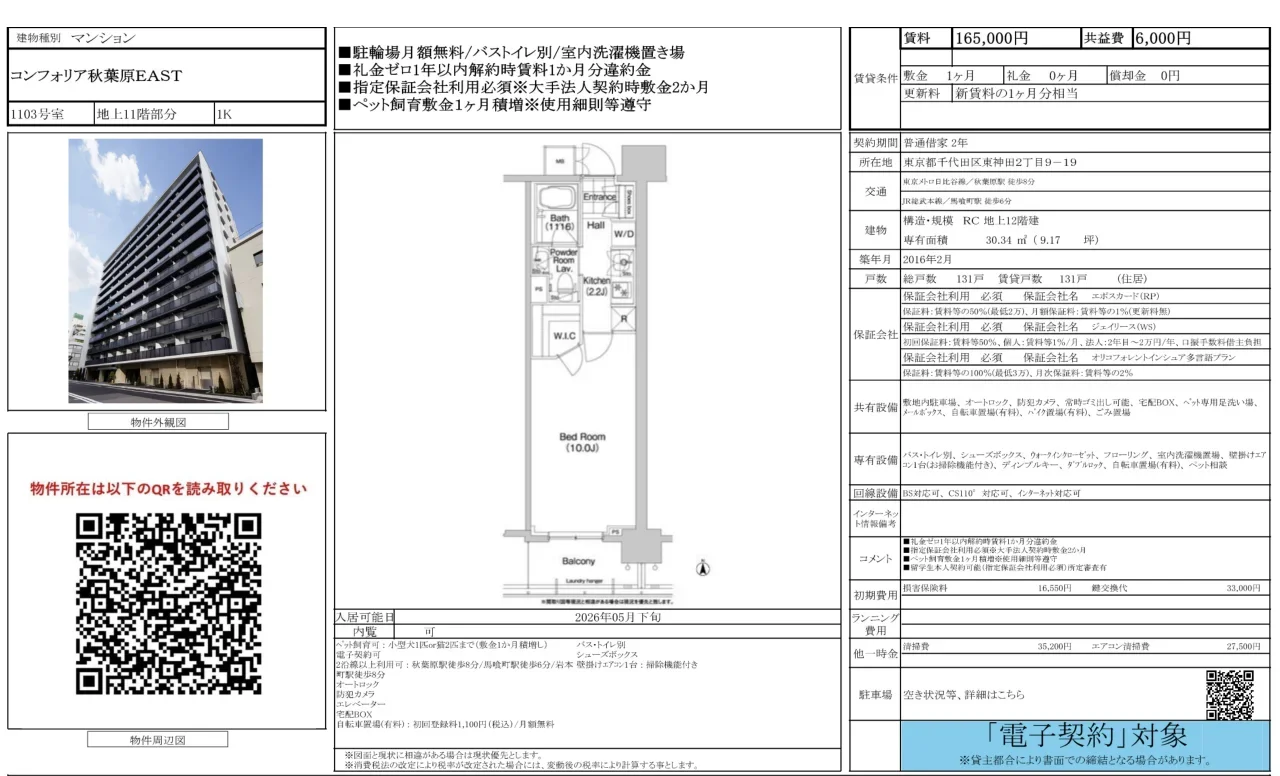Click the refrigerator space marked R
The width and height of the screenshot is (1280, 776).
click(624, 319)
